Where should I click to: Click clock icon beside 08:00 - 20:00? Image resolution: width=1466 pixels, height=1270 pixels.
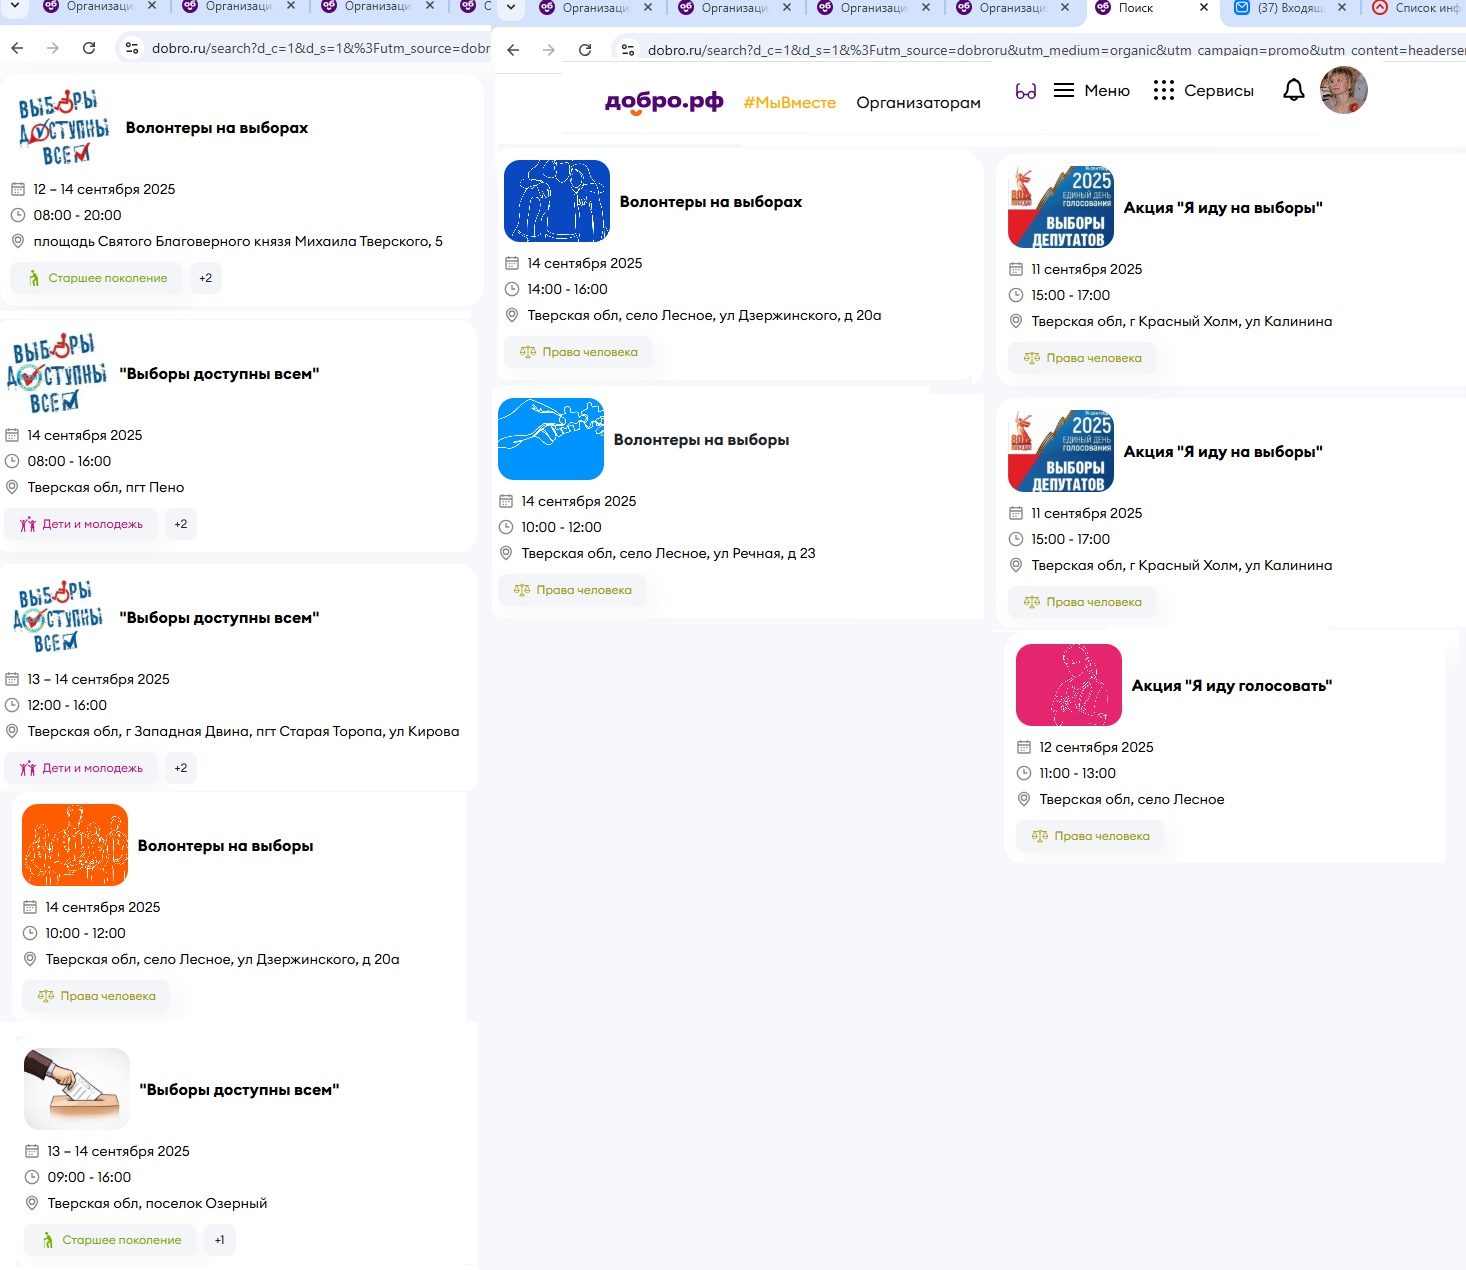pos(18,215)
